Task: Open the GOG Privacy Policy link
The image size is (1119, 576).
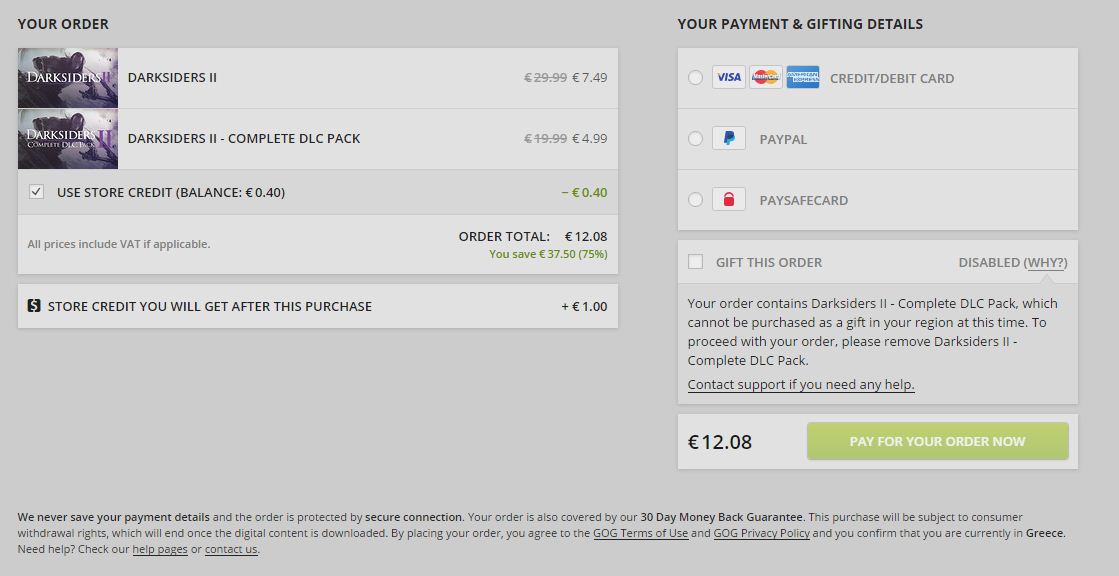Action: 761,533
